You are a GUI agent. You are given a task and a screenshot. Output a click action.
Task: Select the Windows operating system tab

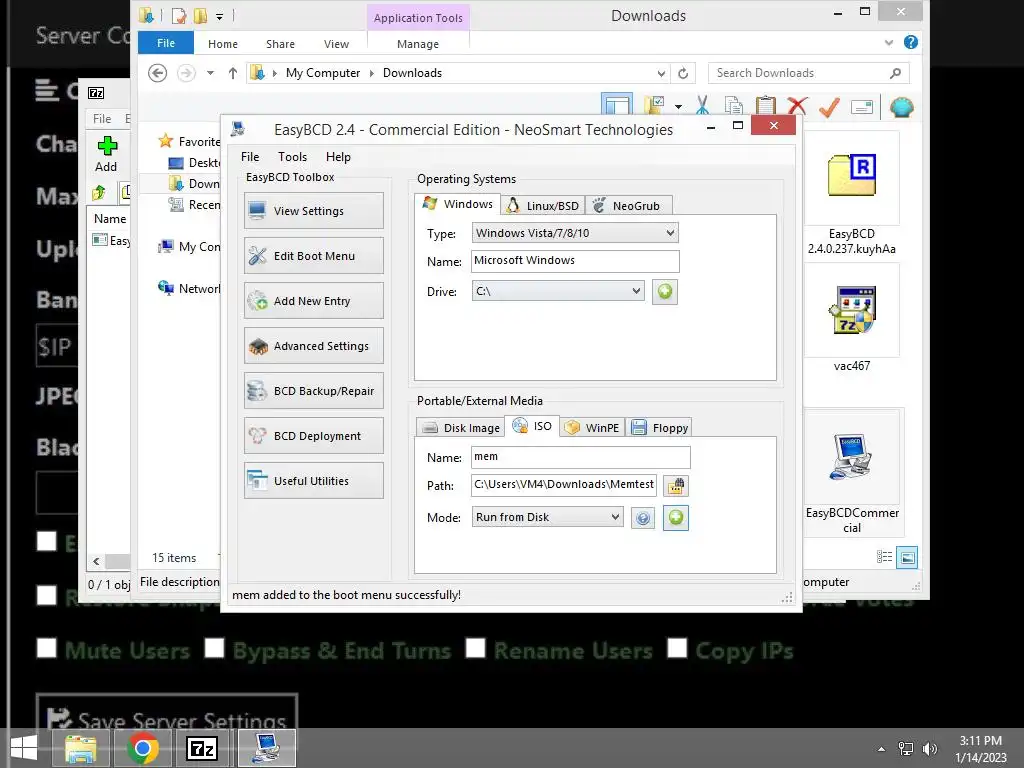tap(457, 204)
